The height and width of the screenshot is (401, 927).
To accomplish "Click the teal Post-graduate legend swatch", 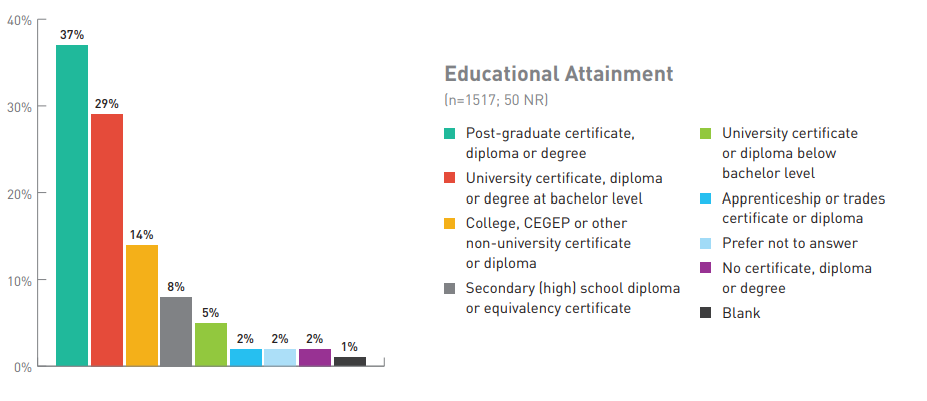I will click(450, 133).
